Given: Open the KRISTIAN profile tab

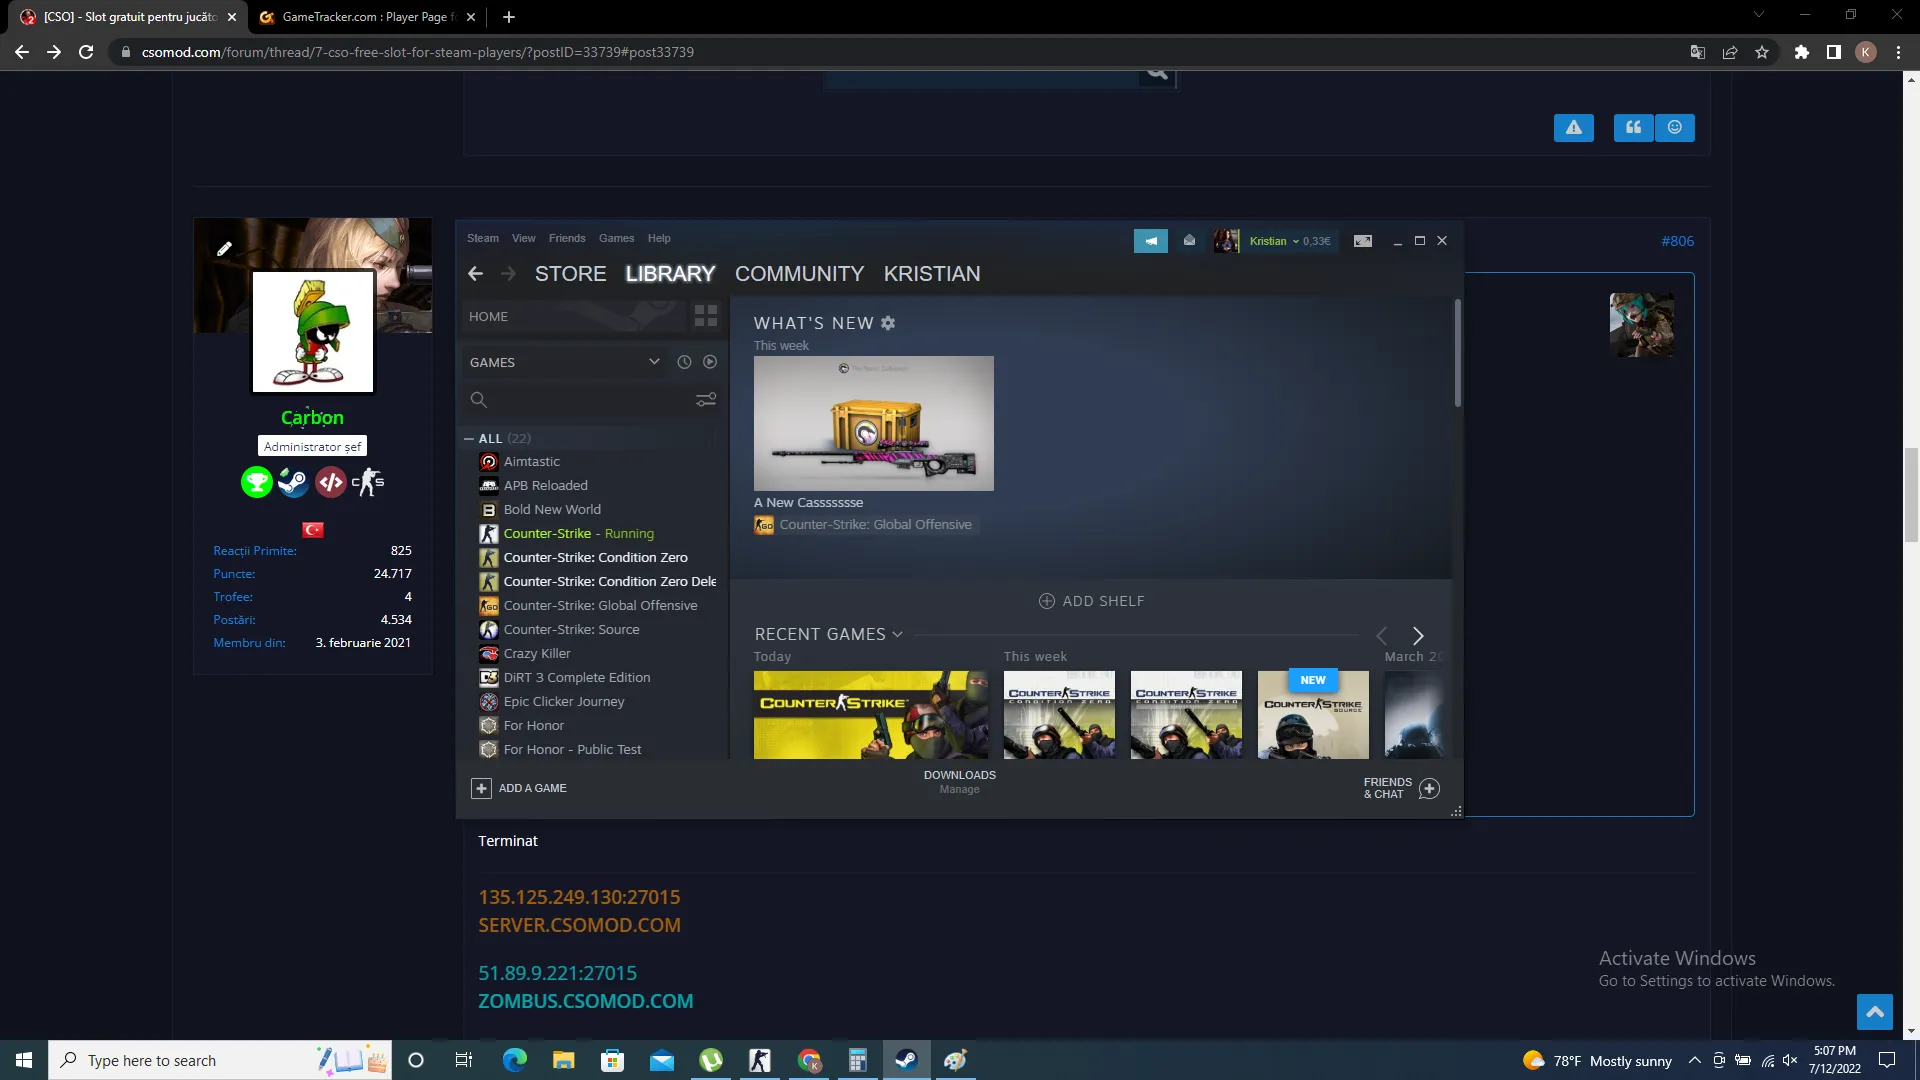Looking at the screenshot, I should point(932,274).
